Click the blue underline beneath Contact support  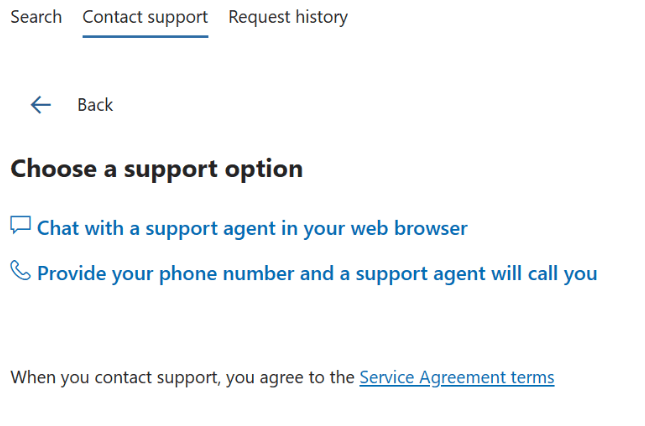[145, 36]
